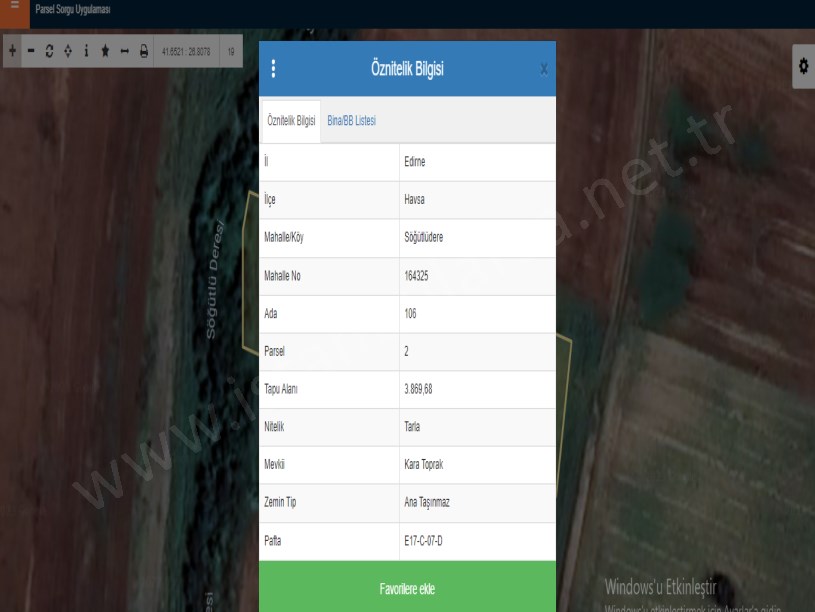Open map settings gear icon
The width and height of the screenshot is (815, 612).
[x=802, y=65]
